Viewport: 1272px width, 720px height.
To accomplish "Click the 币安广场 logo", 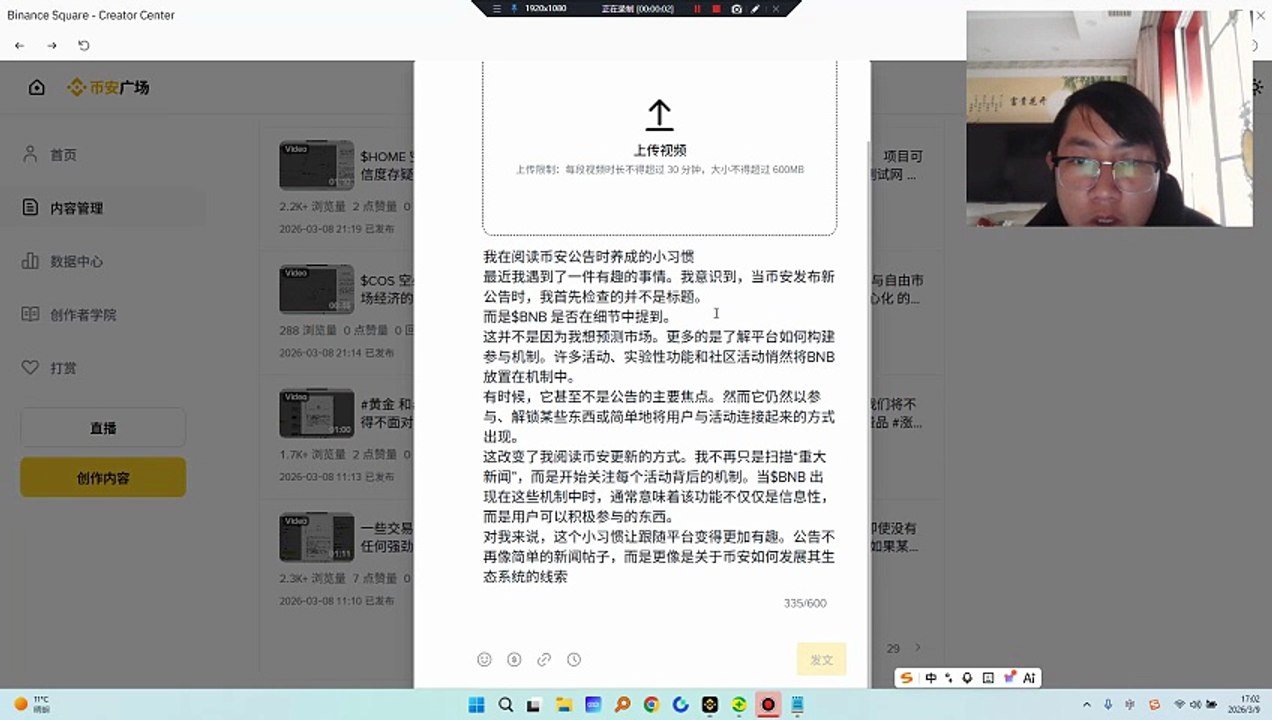I will 108,88.
